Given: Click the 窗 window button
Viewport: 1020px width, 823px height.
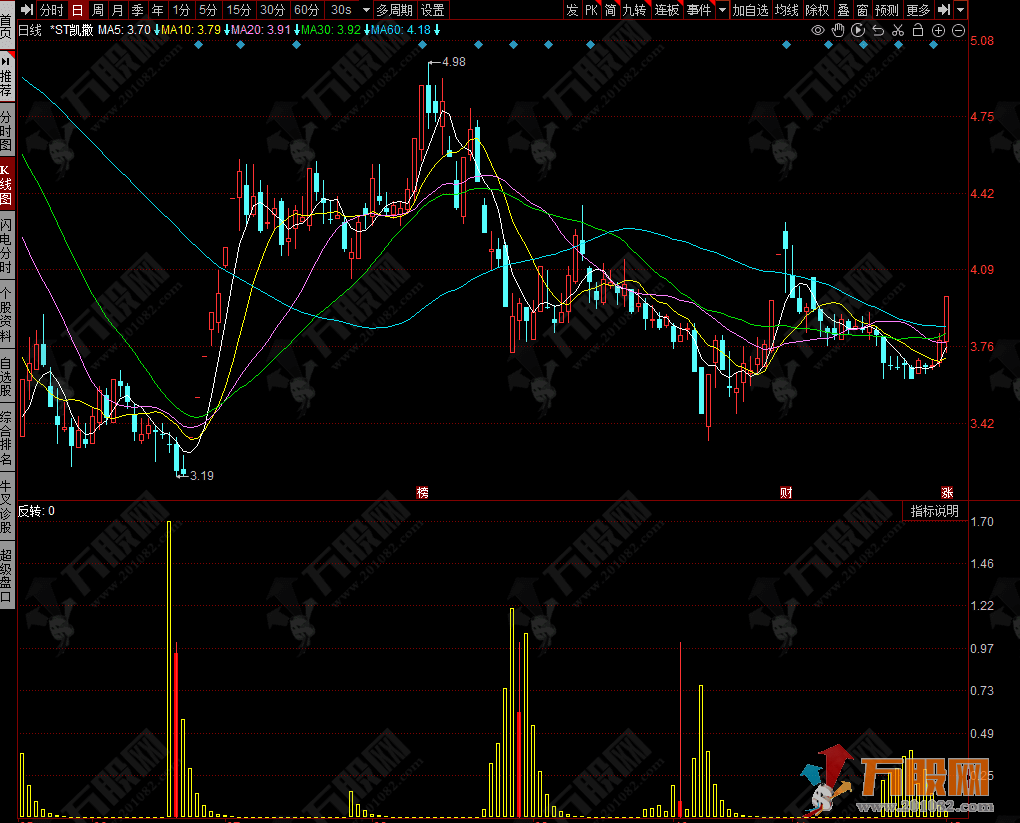Looking at the screenshot, I should pos(862,10).
